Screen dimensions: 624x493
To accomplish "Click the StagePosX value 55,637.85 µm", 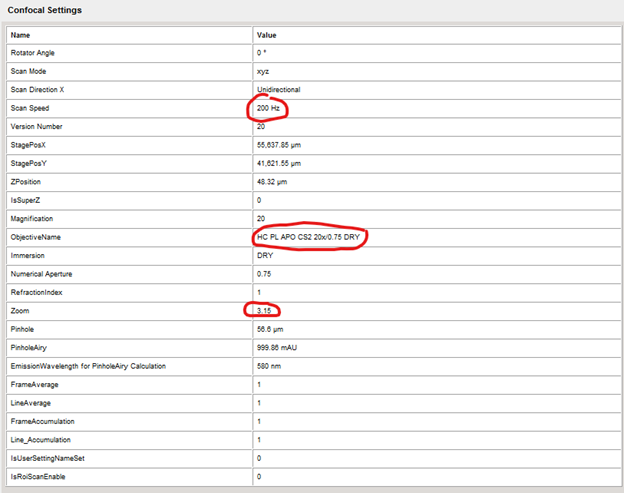I will click(x=286, y=144).
